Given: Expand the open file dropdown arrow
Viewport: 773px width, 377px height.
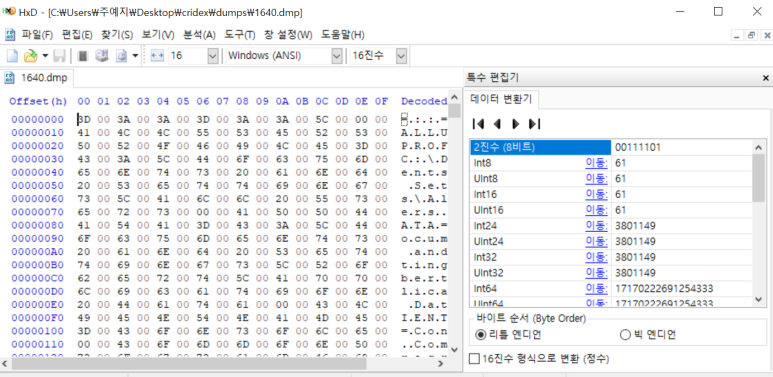Looking at the screenshot, I should 45,56.
